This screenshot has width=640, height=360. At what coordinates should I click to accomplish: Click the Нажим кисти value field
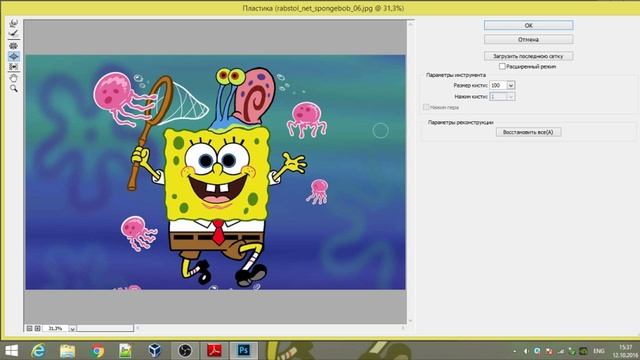[x=498, y=97]
